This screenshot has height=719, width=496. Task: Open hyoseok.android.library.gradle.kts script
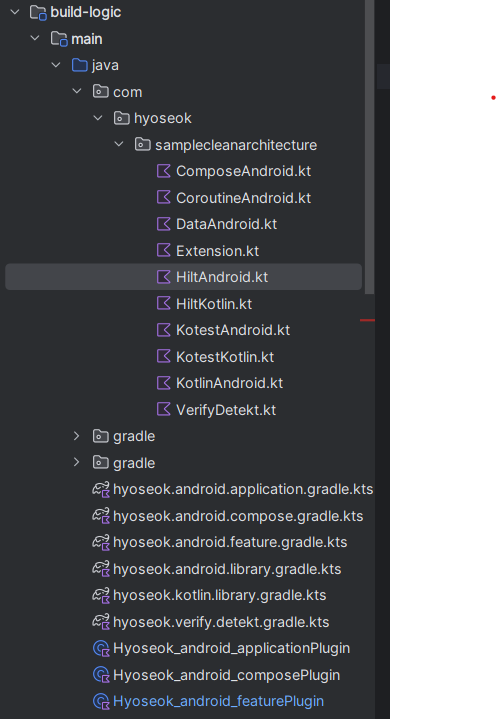(227, 569)
